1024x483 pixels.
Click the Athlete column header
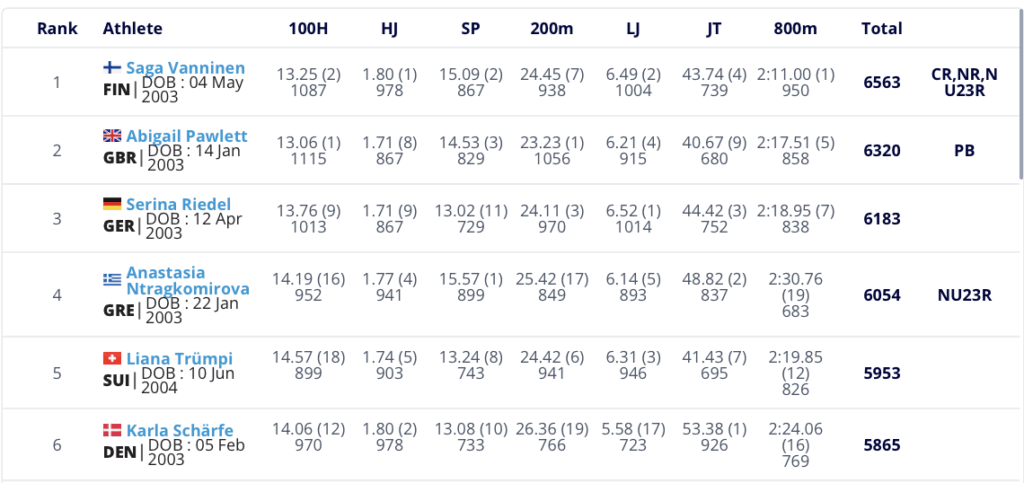click(132, 29)
